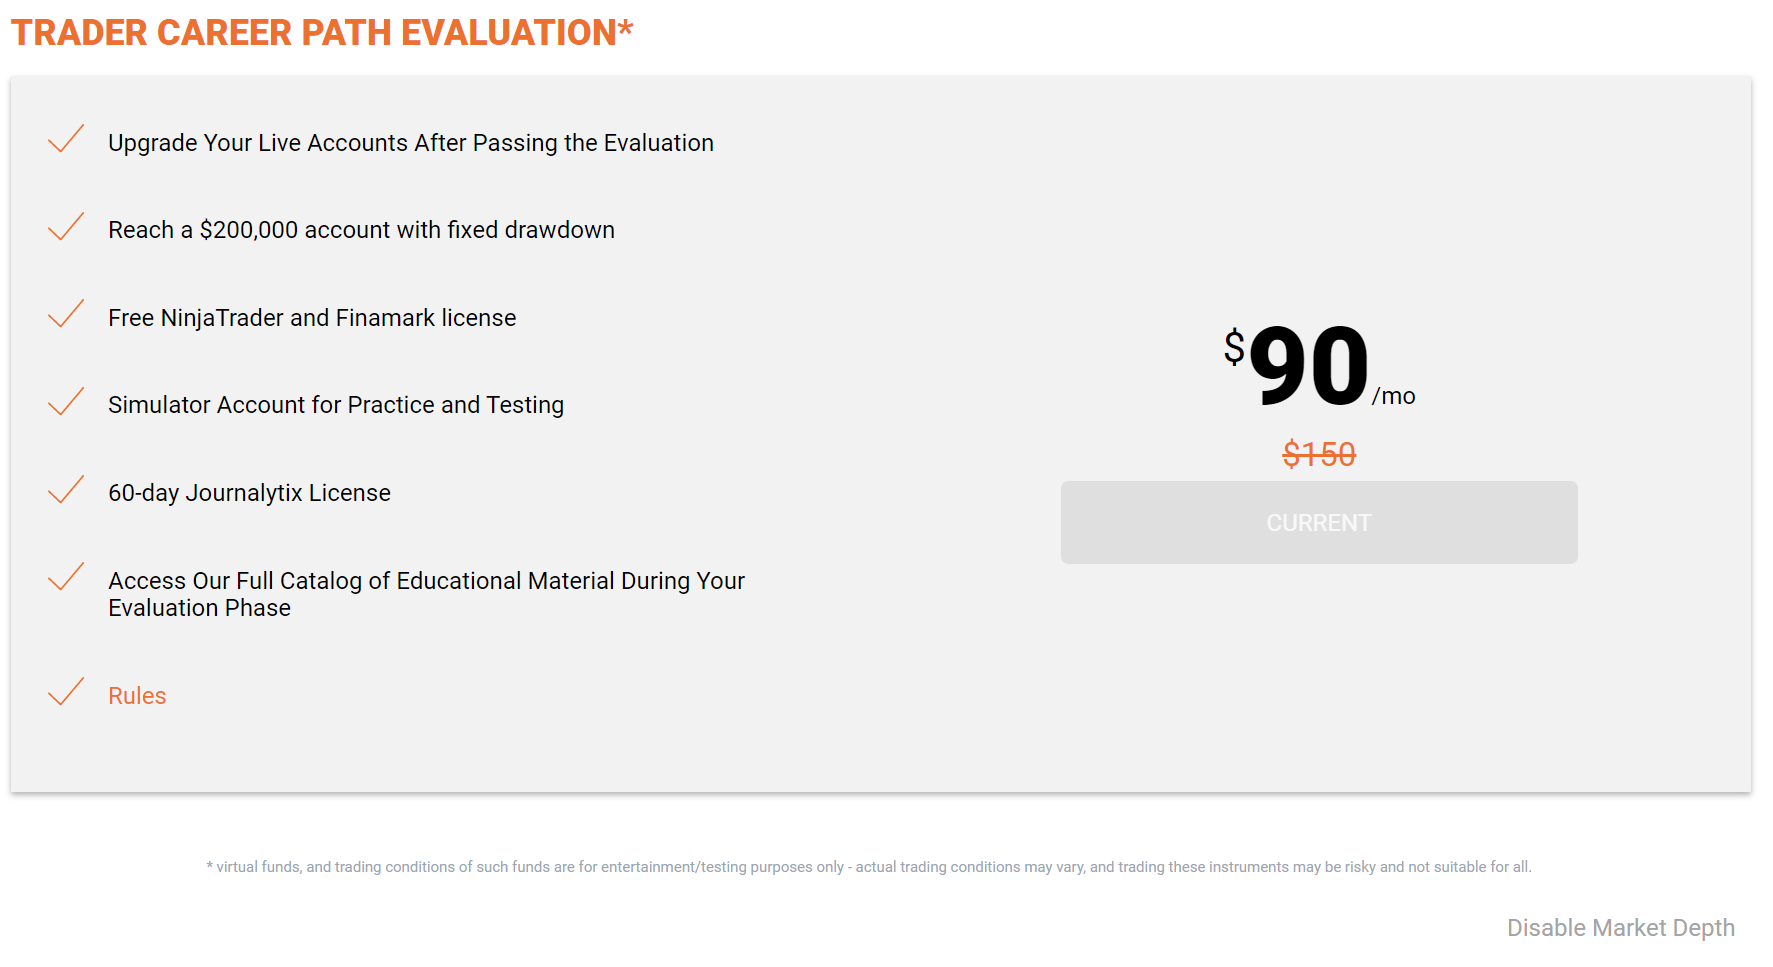Click the virtual funds disclaimer footnote
The width and height of the screenshot is (1773, 967).
click(x=868, y=867)
